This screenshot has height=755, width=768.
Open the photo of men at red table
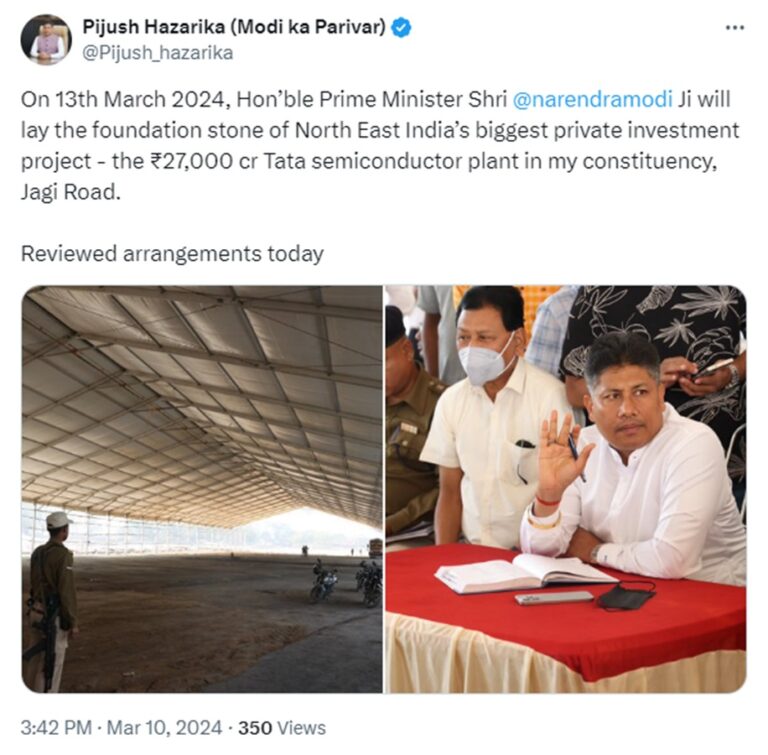pos(566,489)
